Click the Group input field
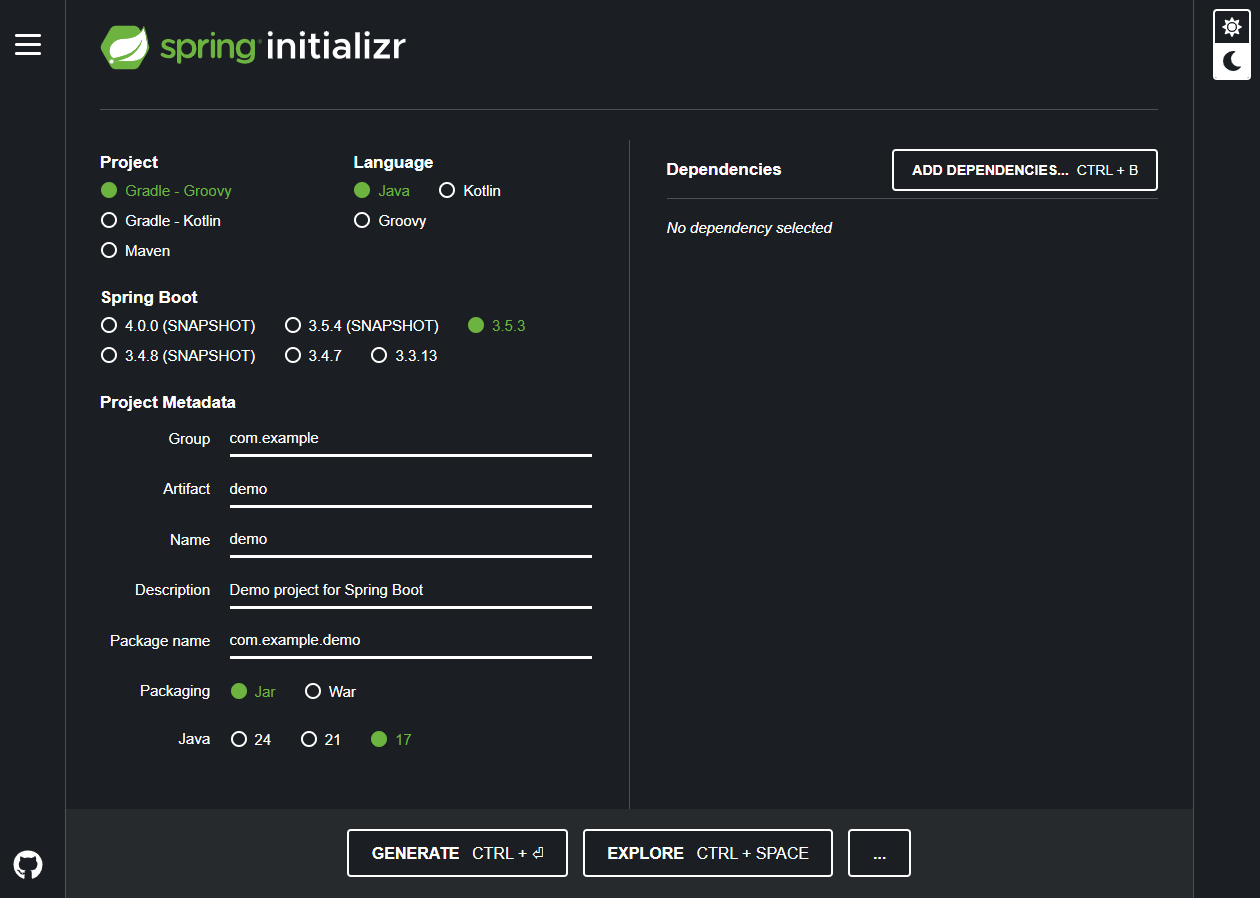The image size is (1260, 898). tap(411, 439)
